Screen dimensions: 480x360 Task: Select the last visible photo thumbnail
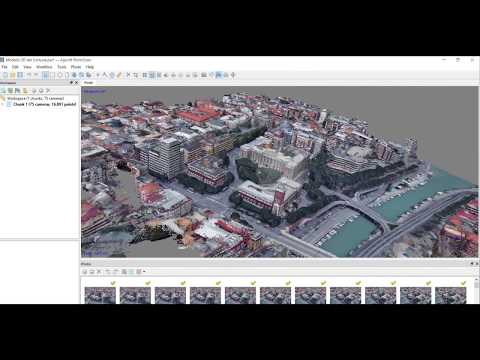tap(451, 295)
